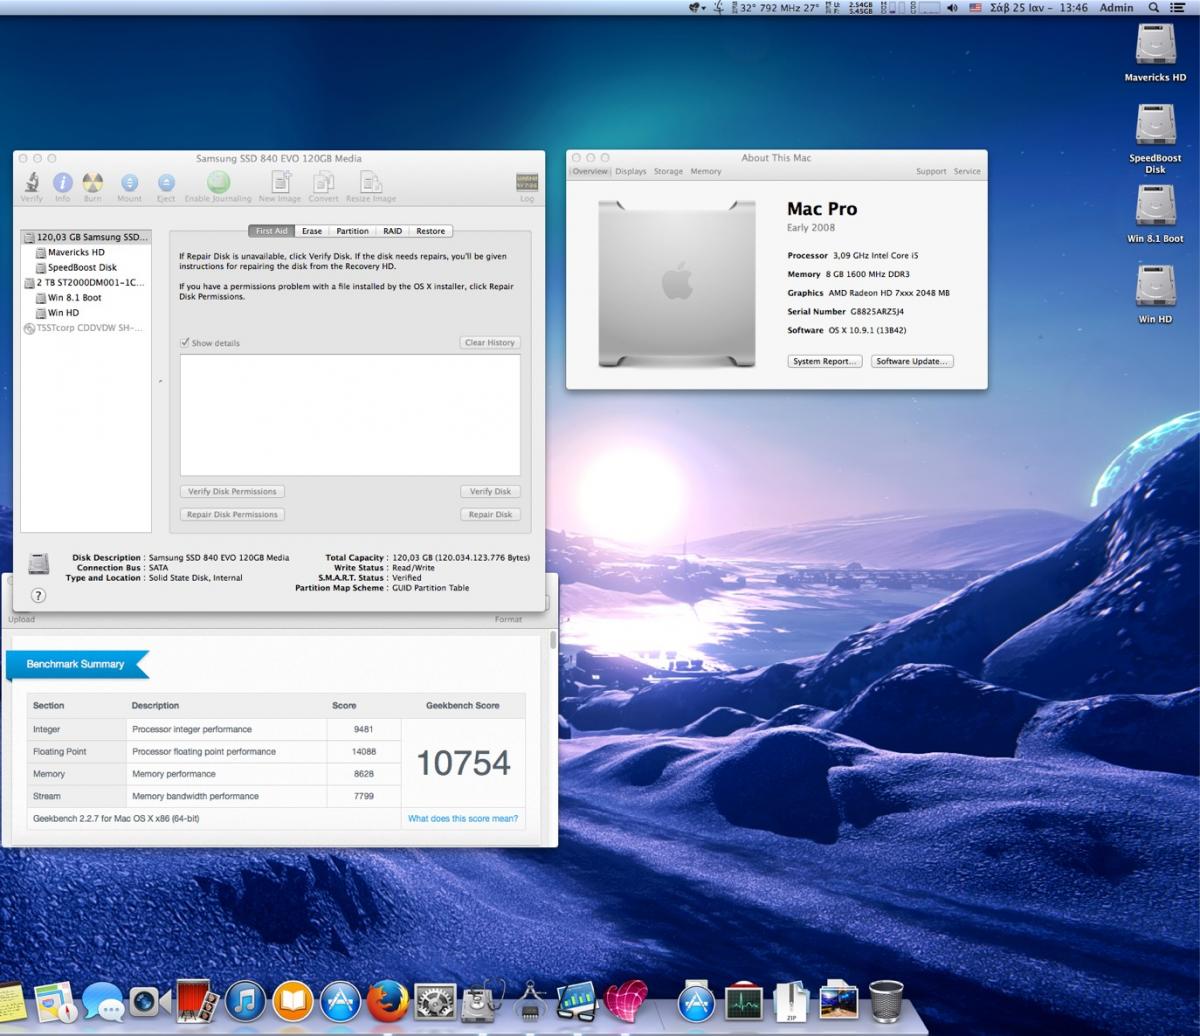Select the 120,03 GB Samsung SSD disk
The image size is (1200, 1036).
[86, 237]
